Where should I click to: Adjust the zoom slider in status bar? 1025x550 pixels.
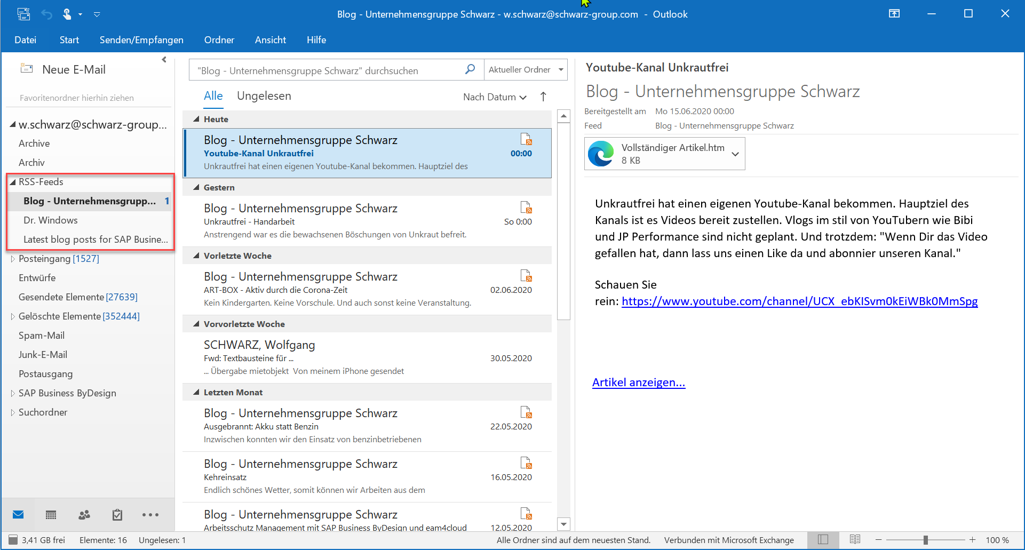(x=925, y=540)
